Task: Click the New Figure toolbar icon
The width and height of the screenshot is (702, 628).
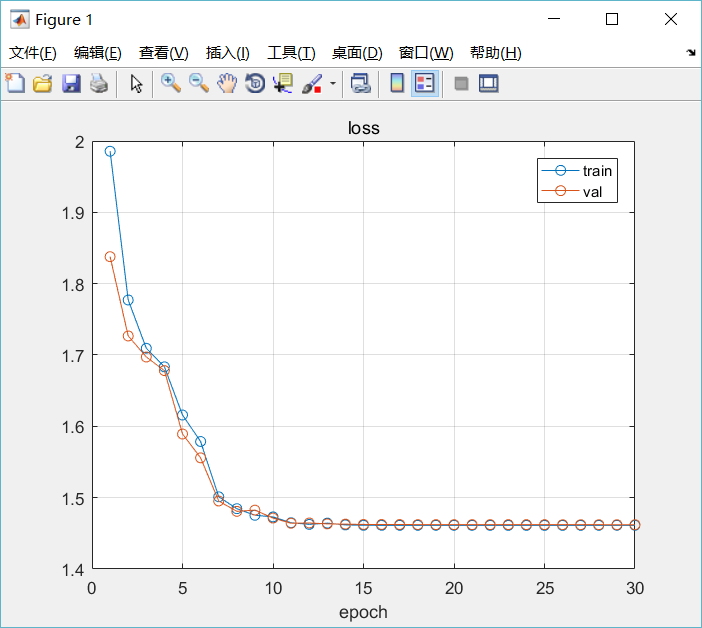Action: 15,83
